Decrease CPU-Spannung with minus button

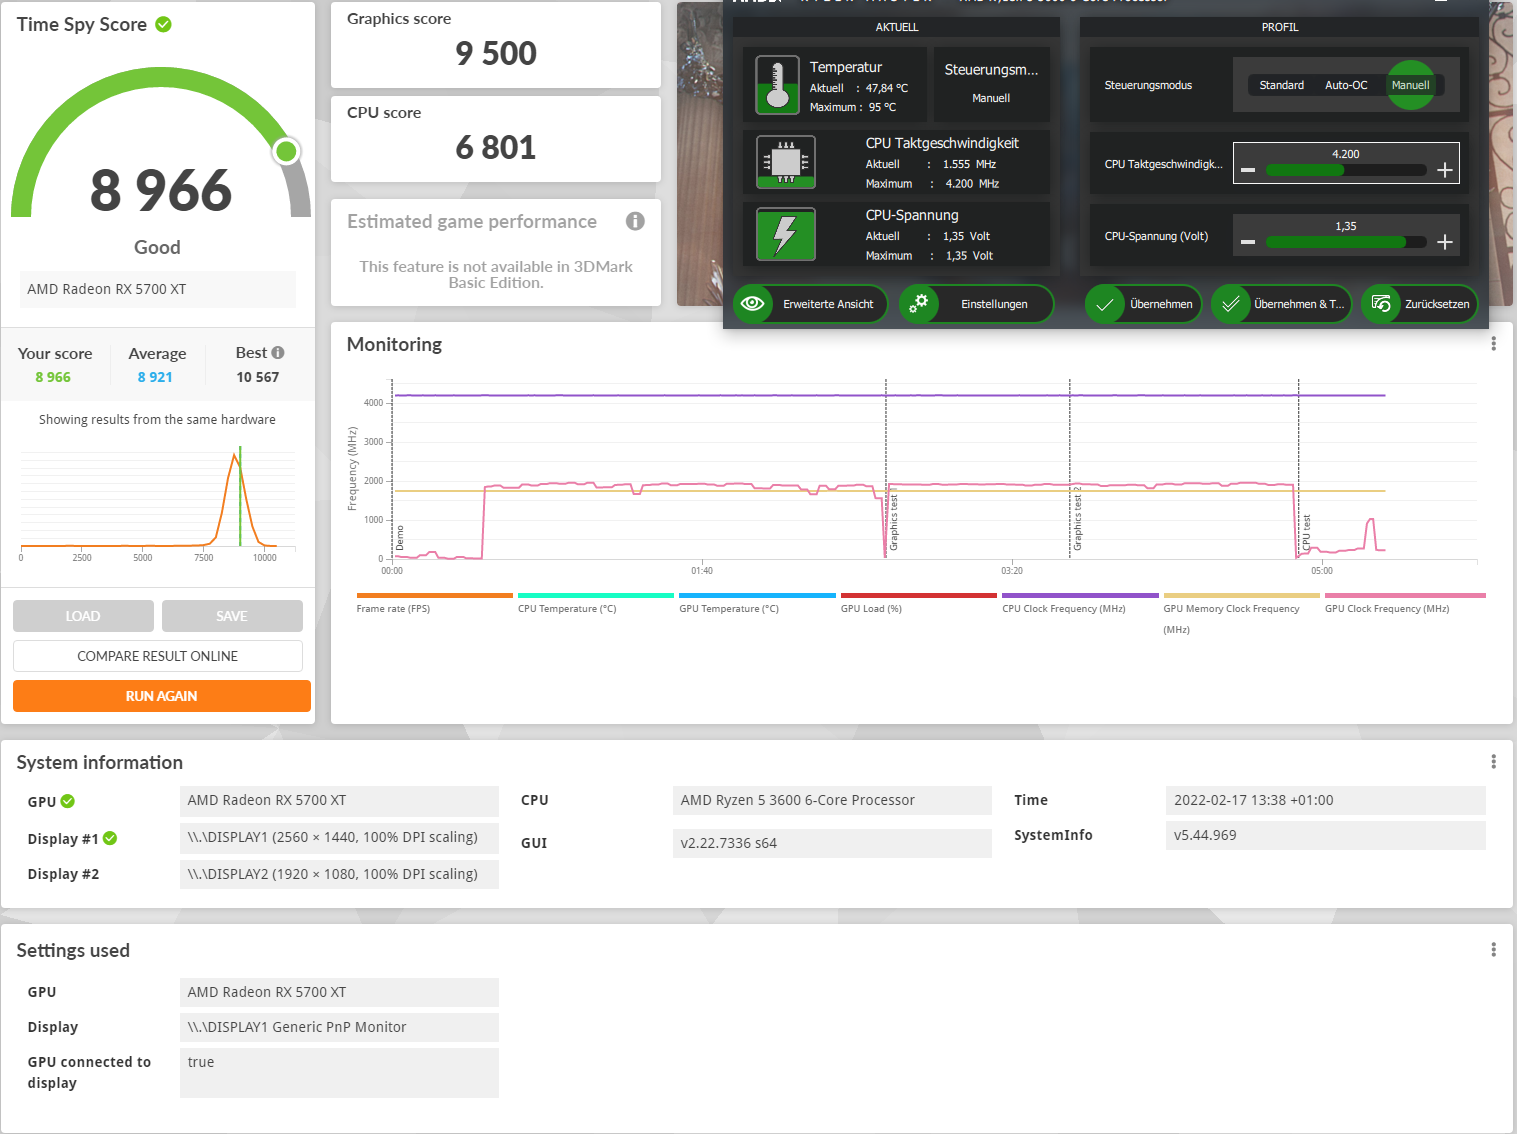(x=1248, y=242)
